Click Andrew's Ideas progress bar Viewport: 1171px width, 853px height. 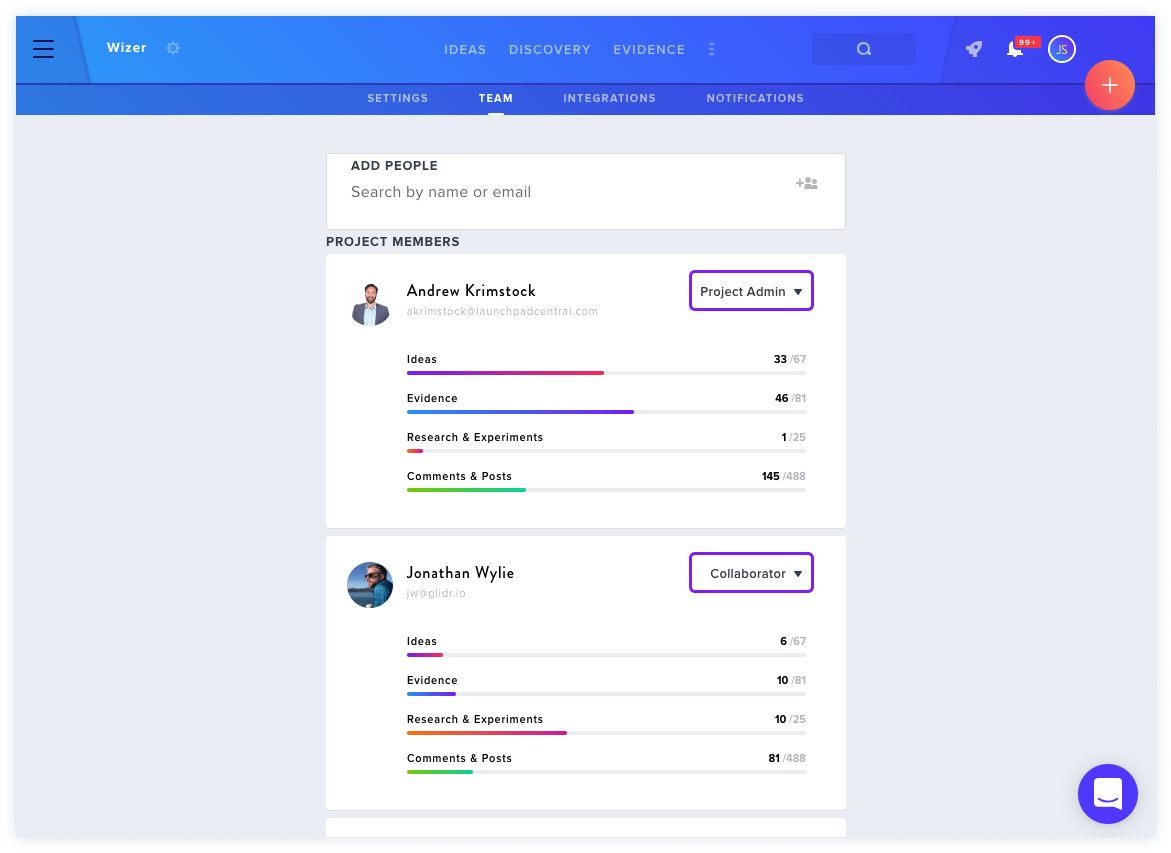606,373
